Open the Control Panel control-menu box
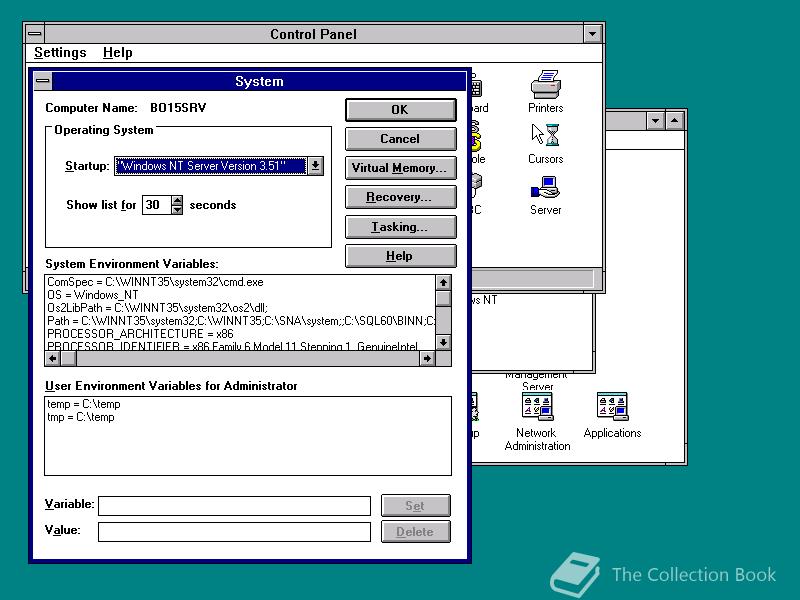 click(35, 34)
